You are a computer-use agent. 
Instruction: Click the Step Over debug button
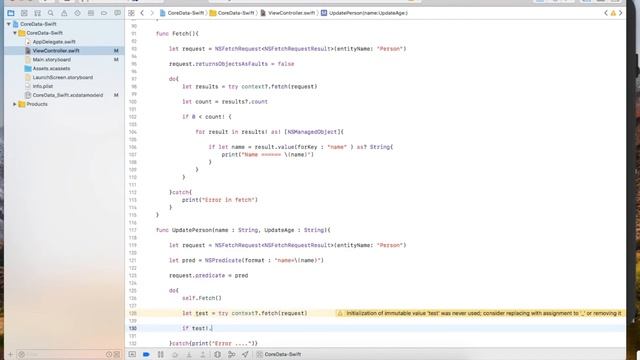[175, 354]
